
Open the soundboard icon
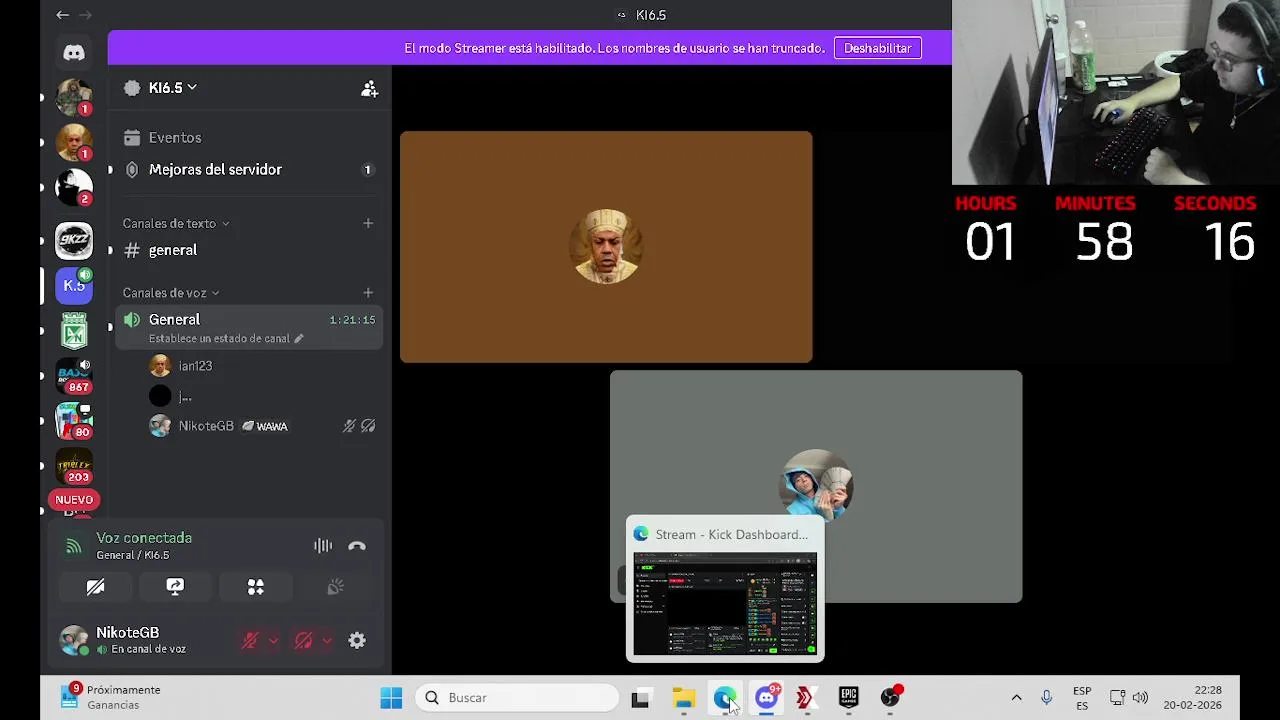(x=335, y=588)
